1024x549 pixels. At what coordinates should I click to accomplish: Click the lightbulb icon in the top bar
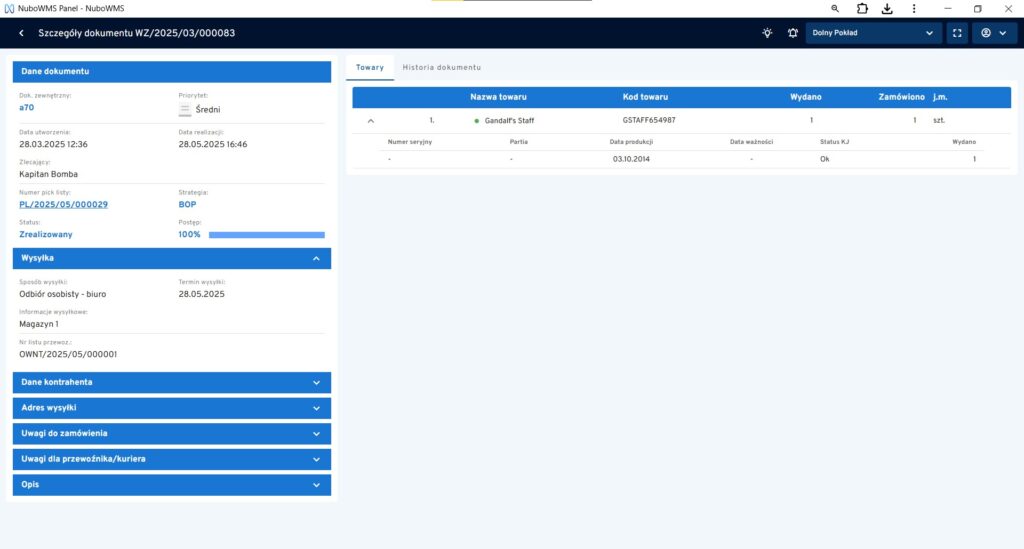point(767,33)
